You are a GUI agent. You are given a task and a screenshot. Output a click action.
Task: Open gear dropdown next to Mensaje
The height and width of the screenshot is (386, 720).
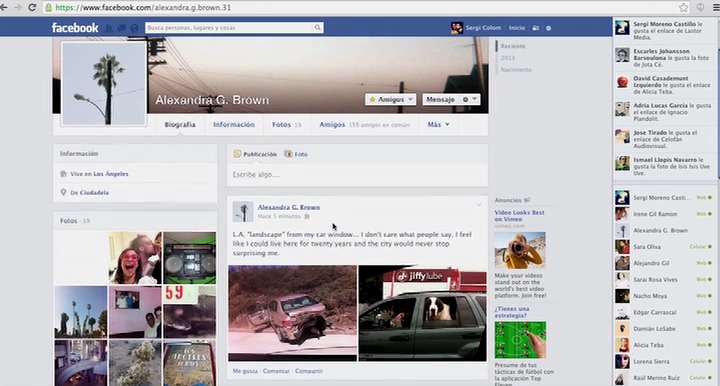[x=470, y=99]
